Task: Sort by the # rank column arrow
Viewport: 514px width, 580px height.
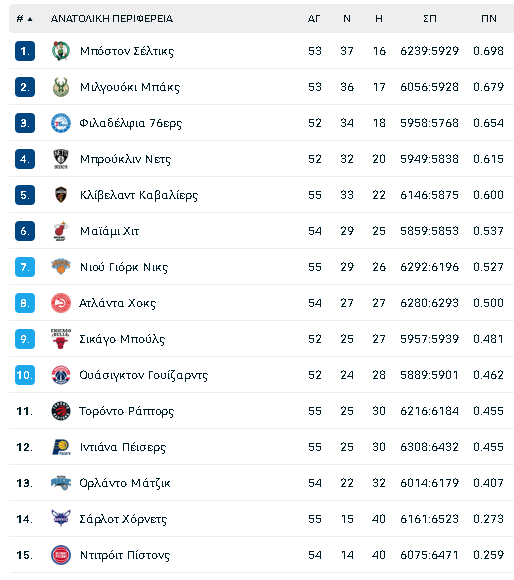Action: click(30, 19)
